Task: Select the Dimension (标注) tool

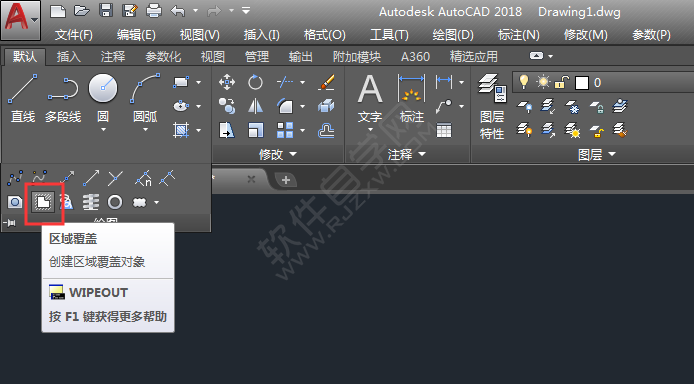Action: coord(412,98)
